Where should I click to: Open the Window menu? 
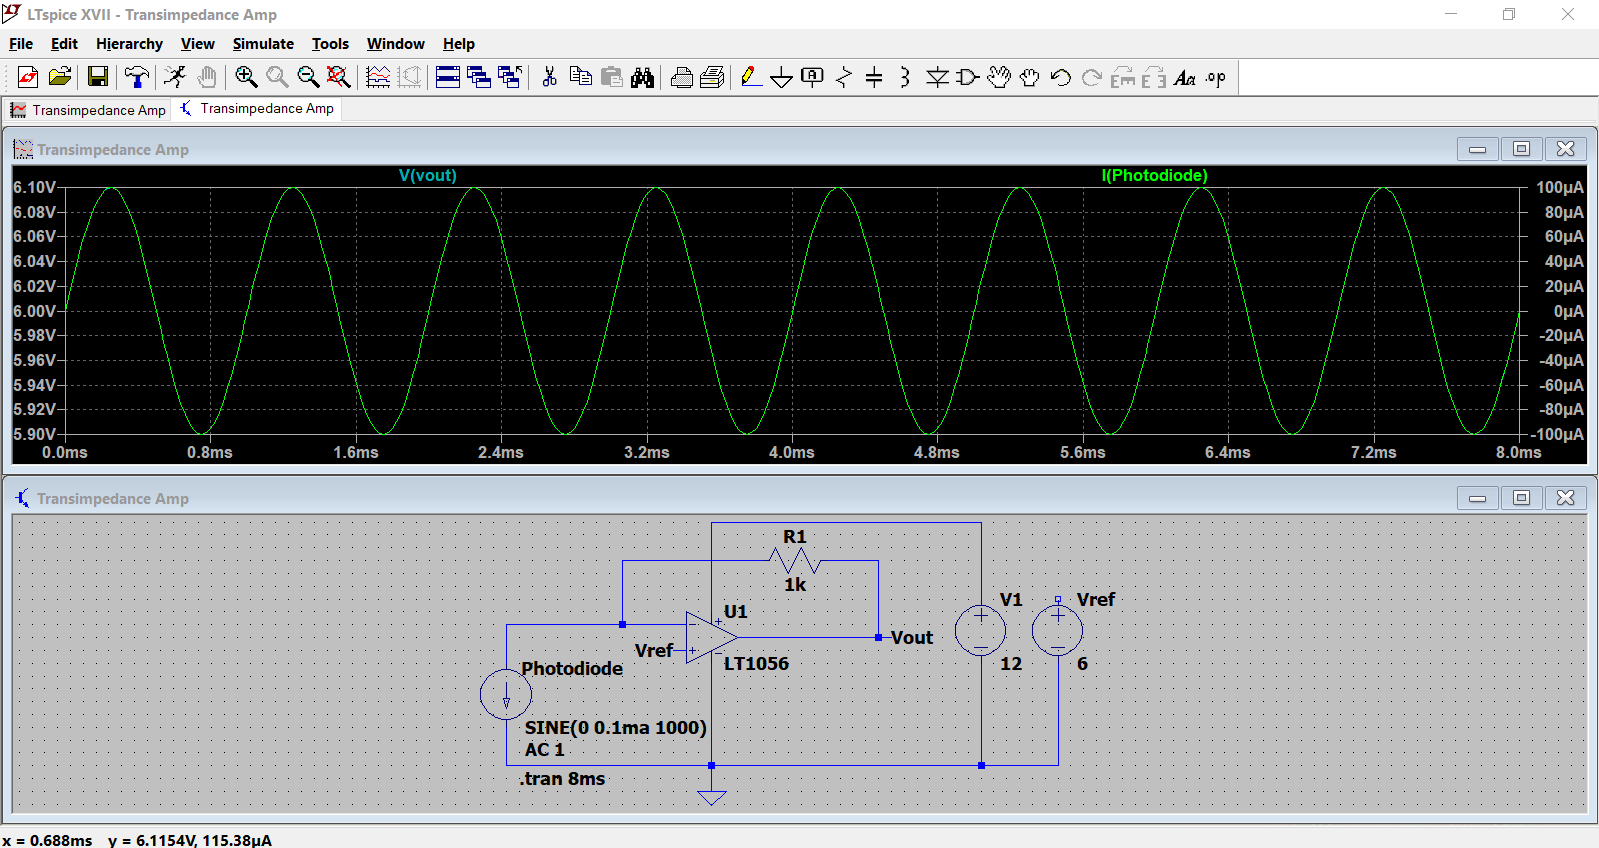point(395,44)
